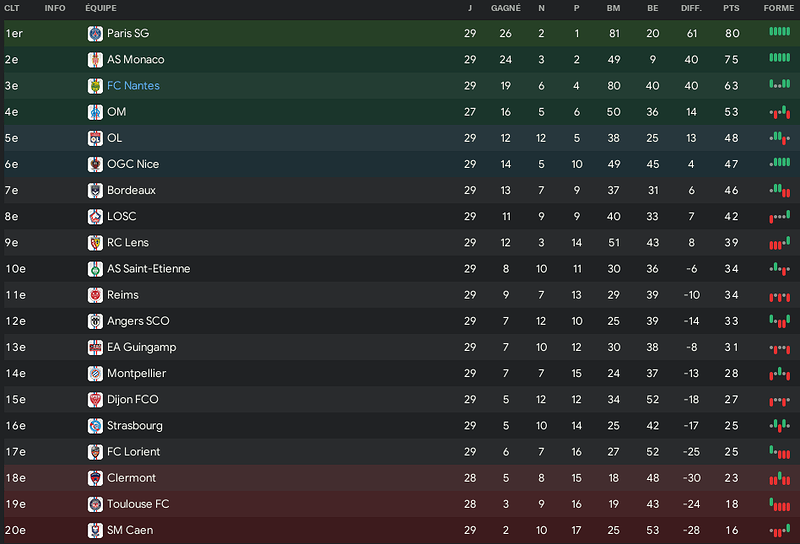Sort table by ÉQUIPE column header
This screenshot has height=544, width=800.
tap(101, 8)
